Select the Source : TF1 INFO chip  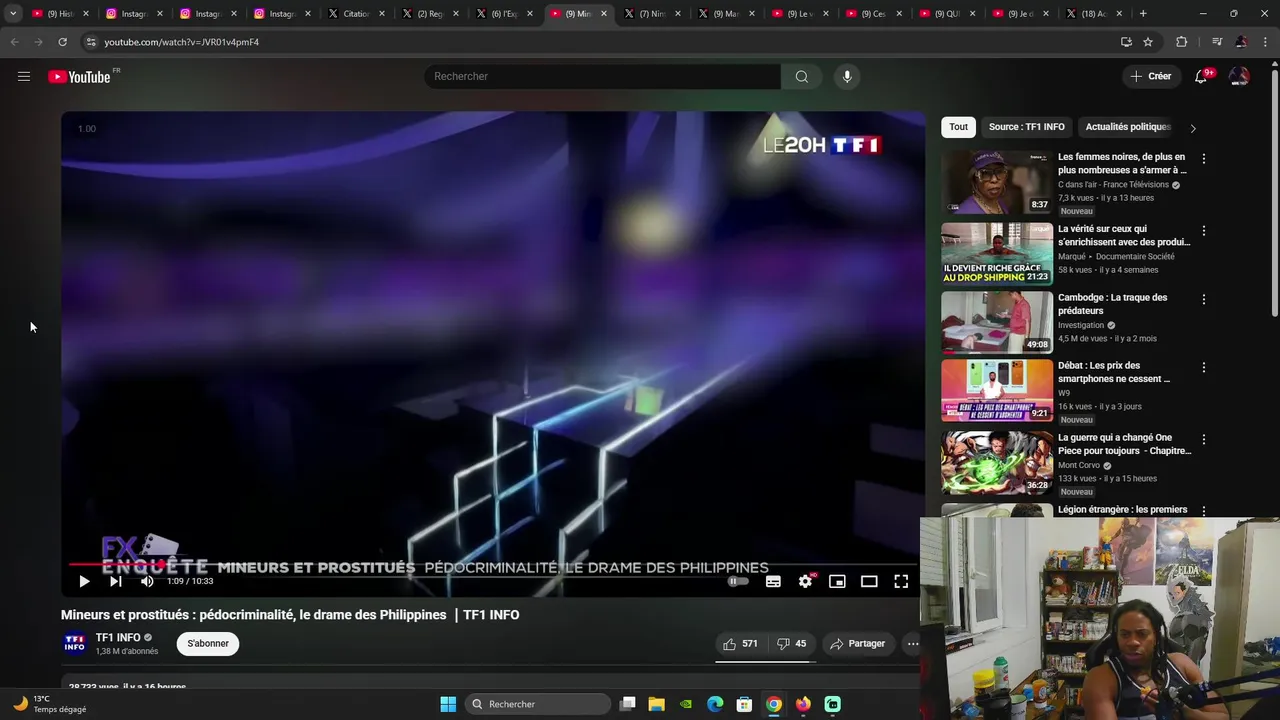click(1027, 127)
